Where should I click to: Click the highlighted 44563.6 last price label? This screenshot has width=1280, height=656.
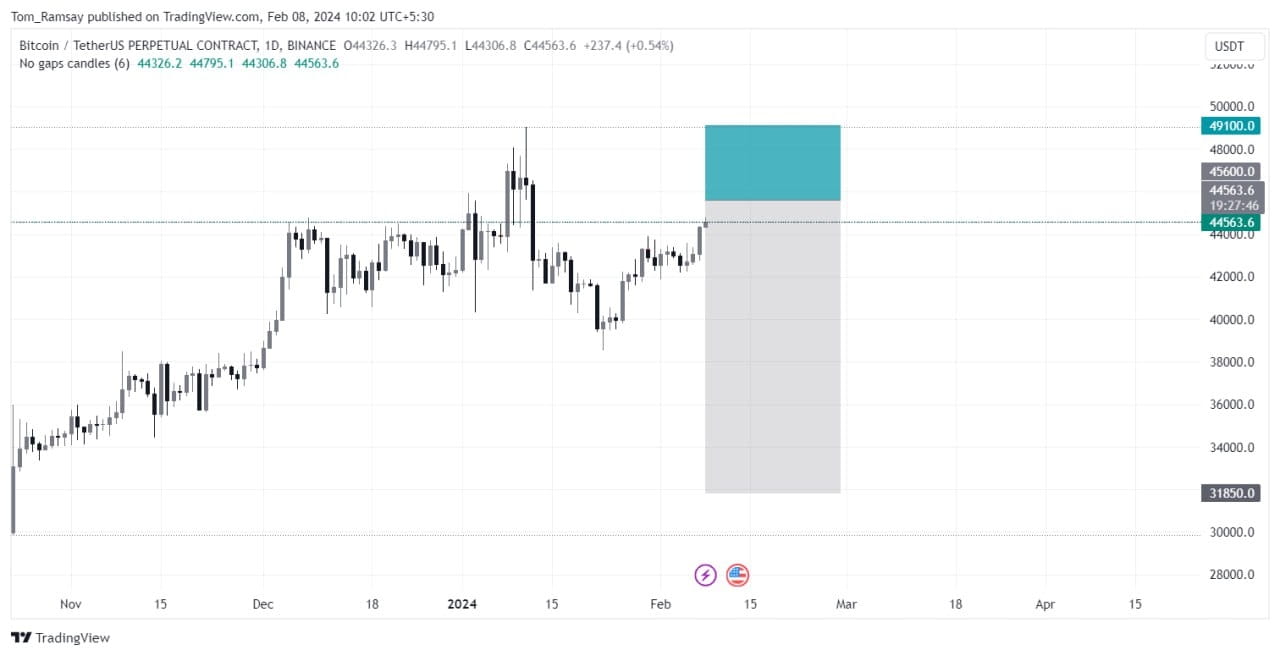click(1230, 223)
